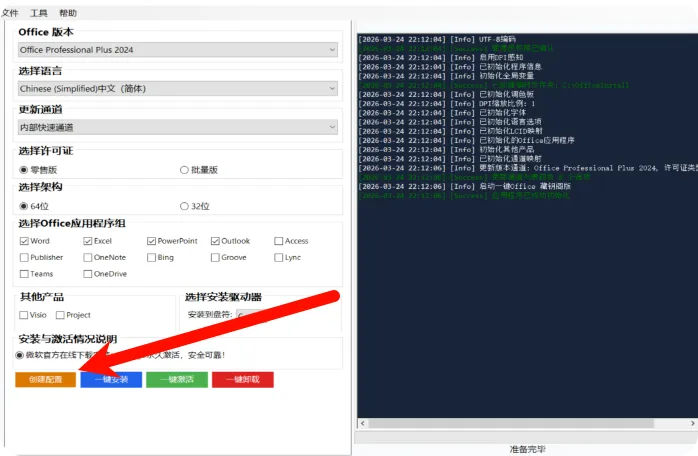Enable the Access checkbox
698x456 pixels.
(x=279, y=241)
